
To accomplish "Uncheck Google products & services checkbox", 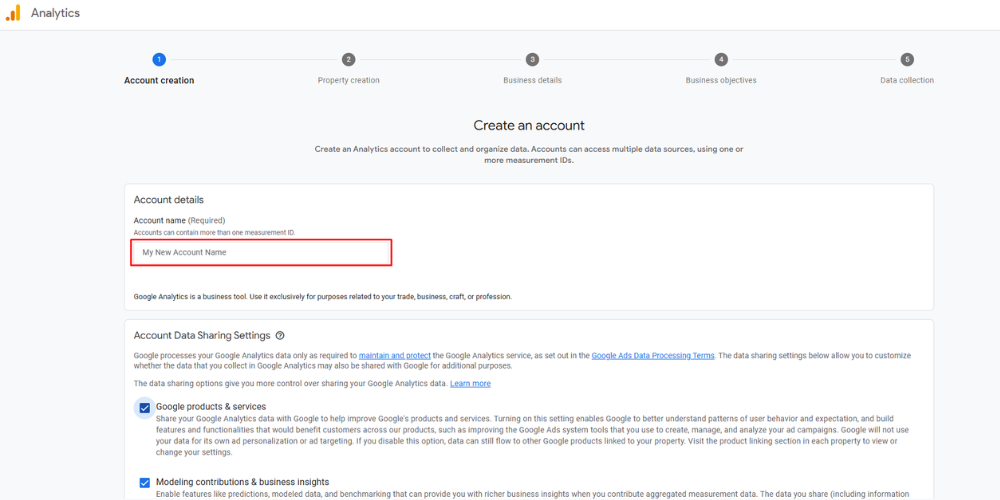I will tap(145, 408).
